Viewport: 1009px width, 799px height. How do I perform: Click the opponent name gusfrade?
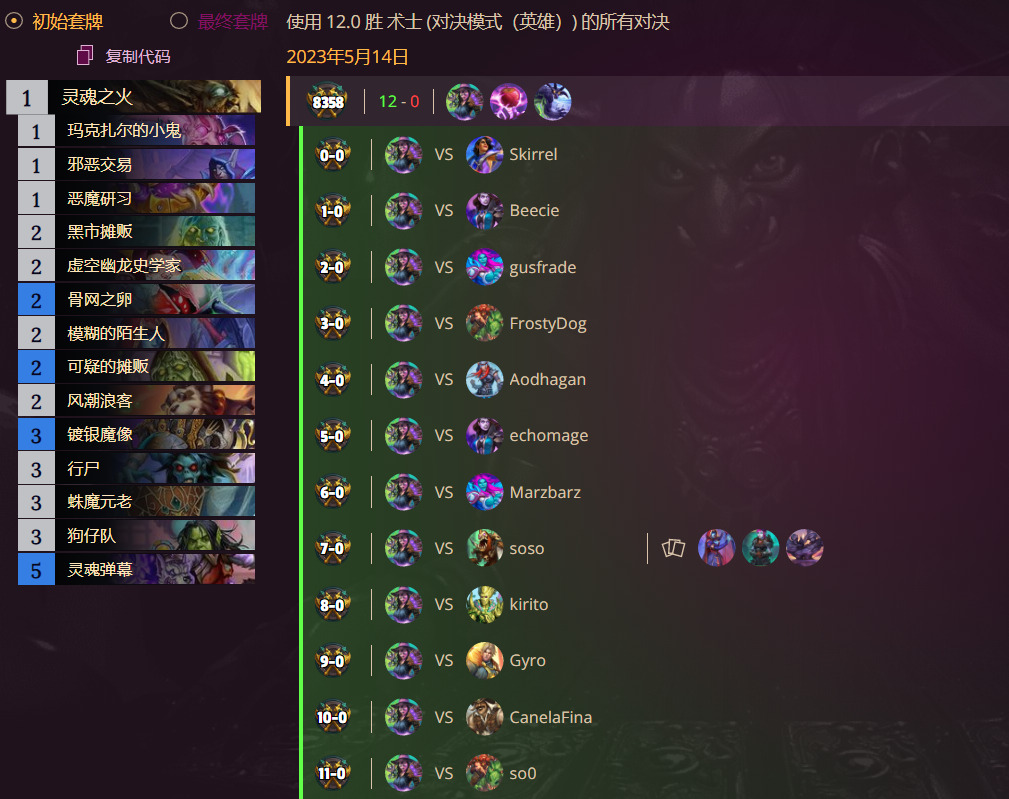click(542, 267)
